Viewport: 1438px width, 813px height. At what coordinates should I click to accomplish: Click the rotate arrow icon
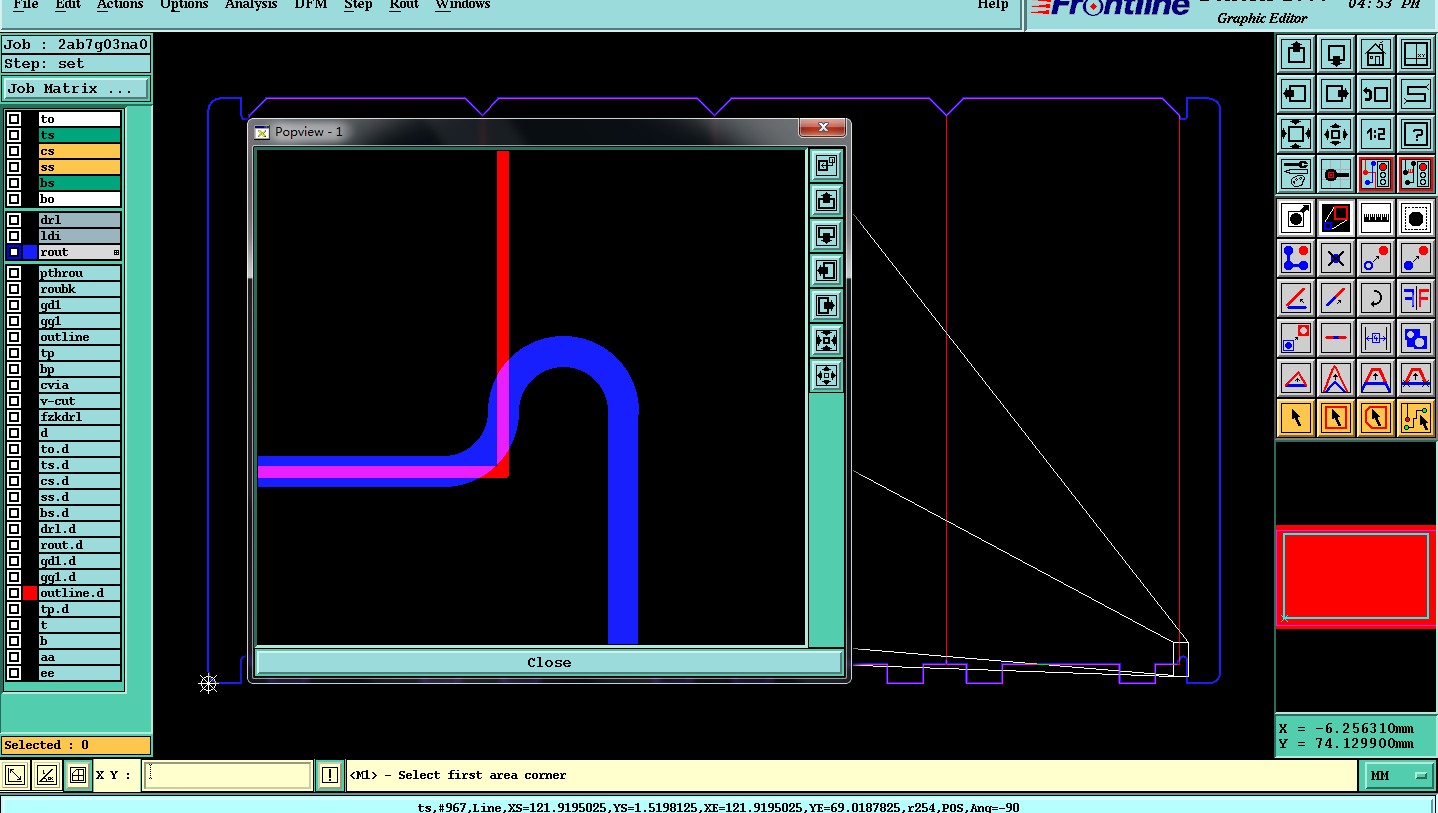pyautogui.click(x=1376, y=298)
